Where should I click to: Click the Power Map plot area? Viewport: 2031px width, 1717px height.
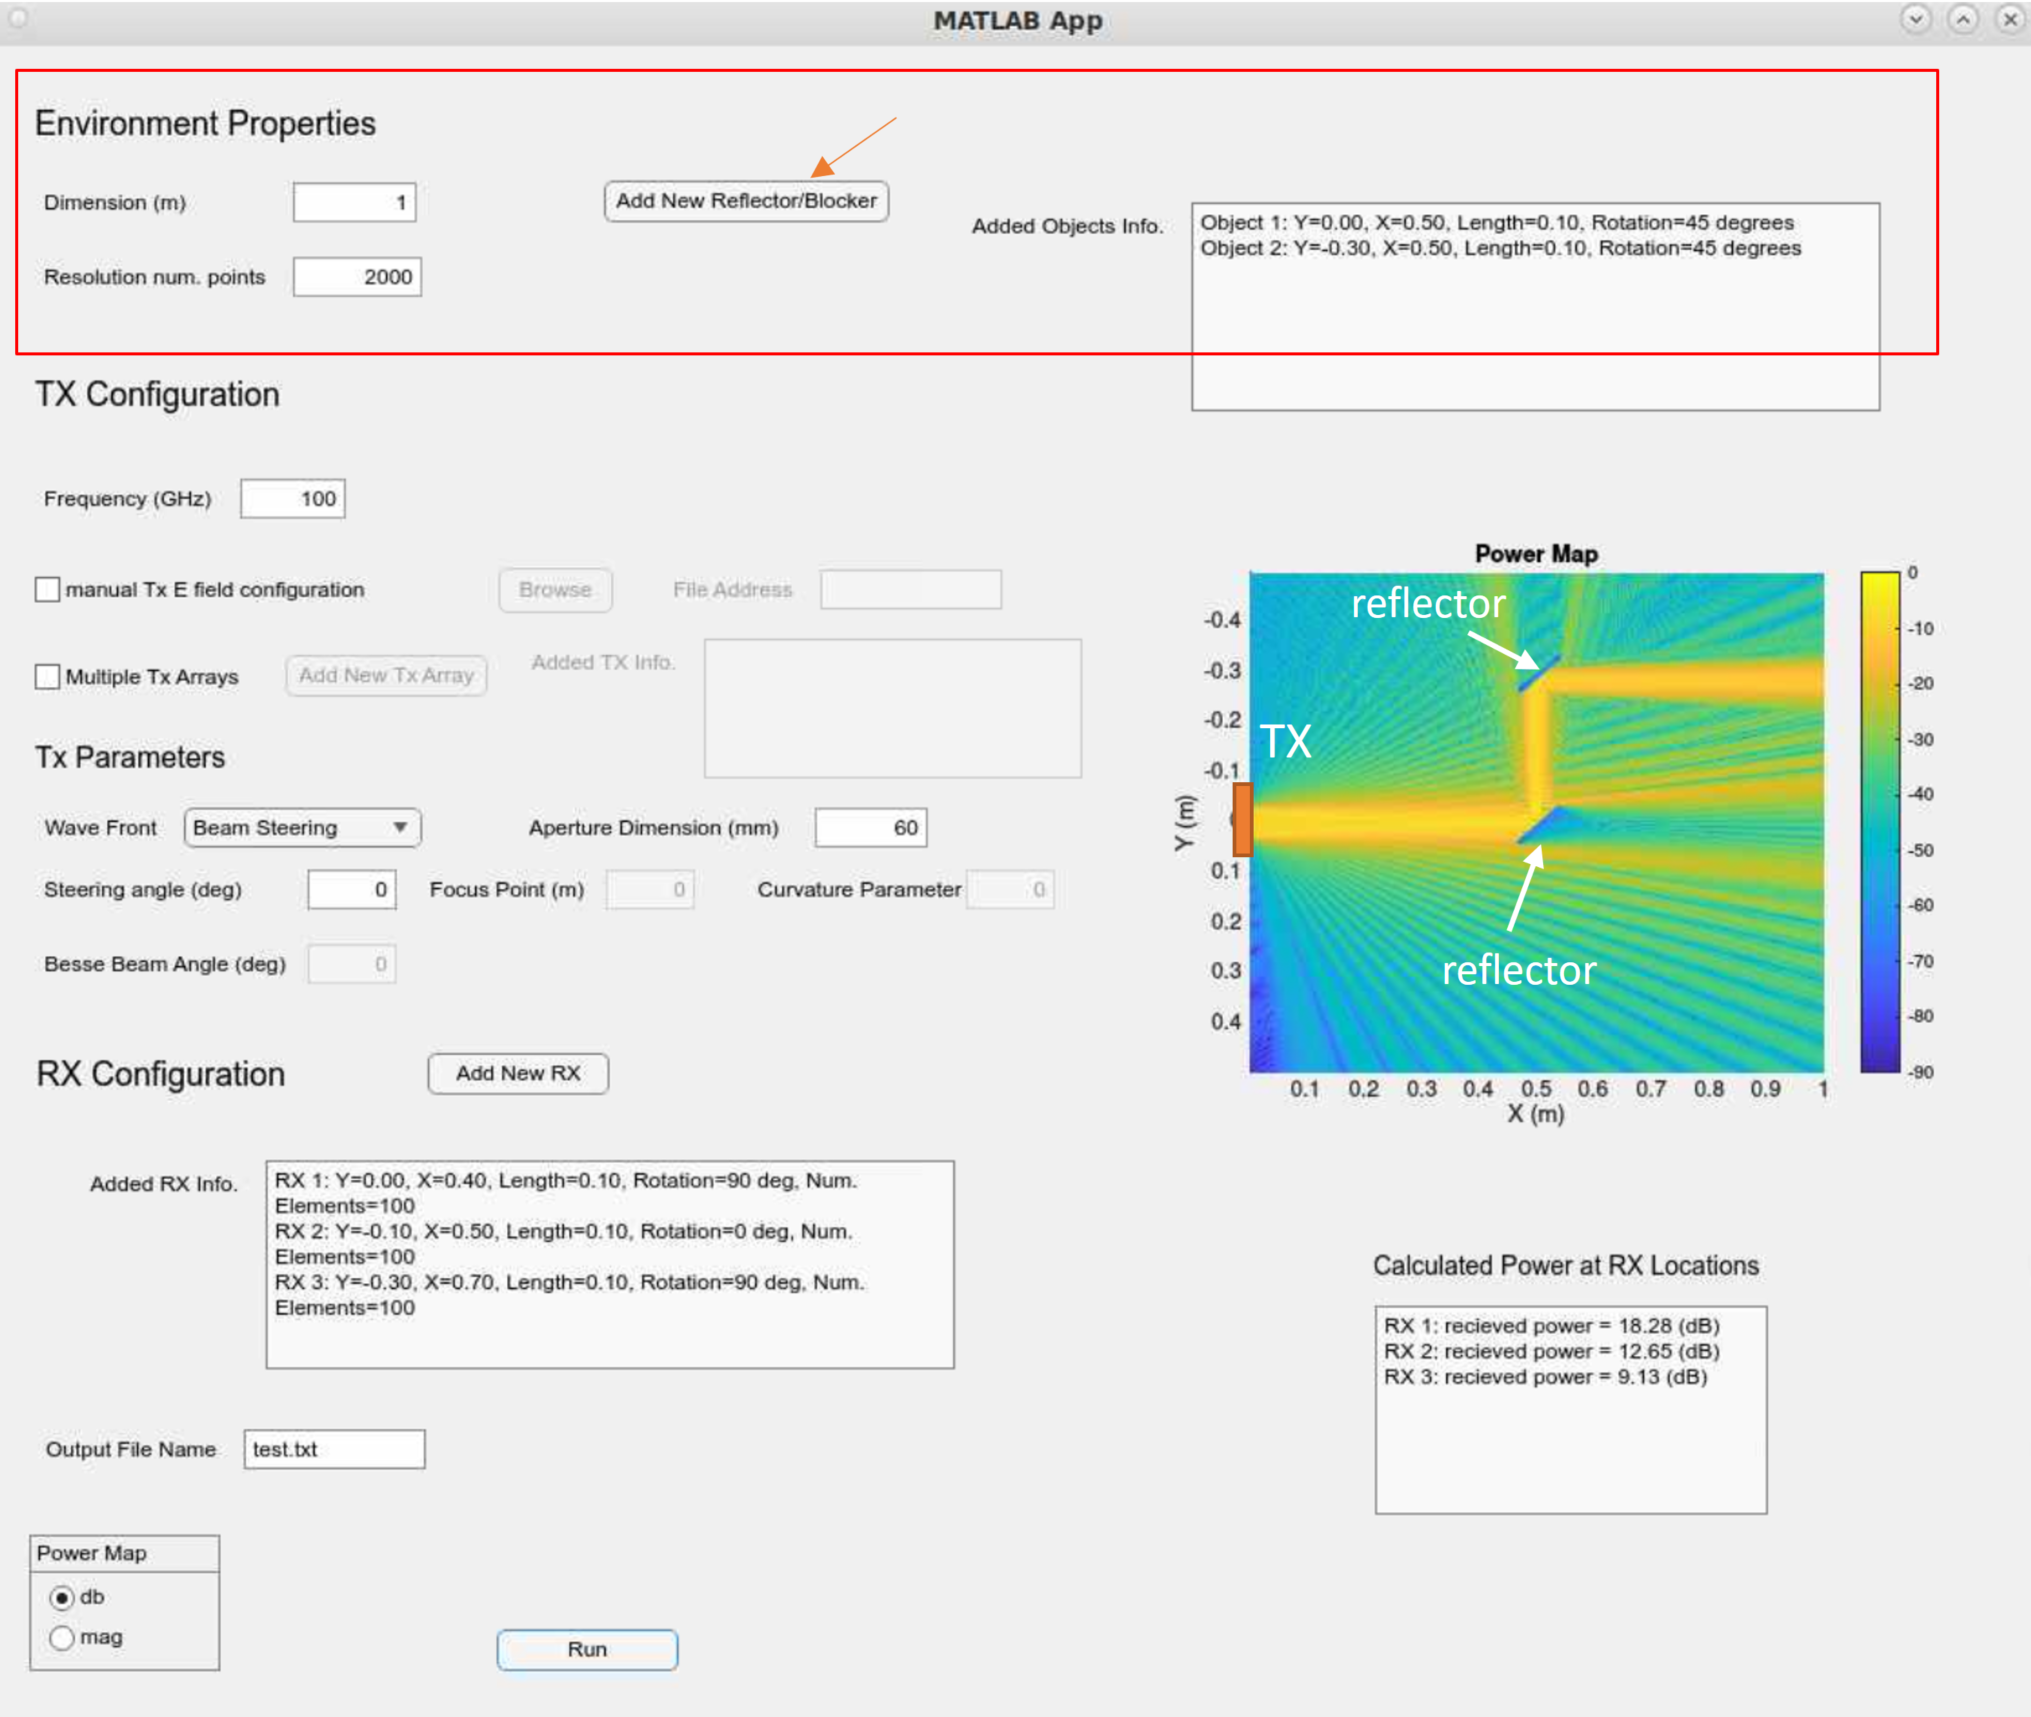click(1537, 822)
